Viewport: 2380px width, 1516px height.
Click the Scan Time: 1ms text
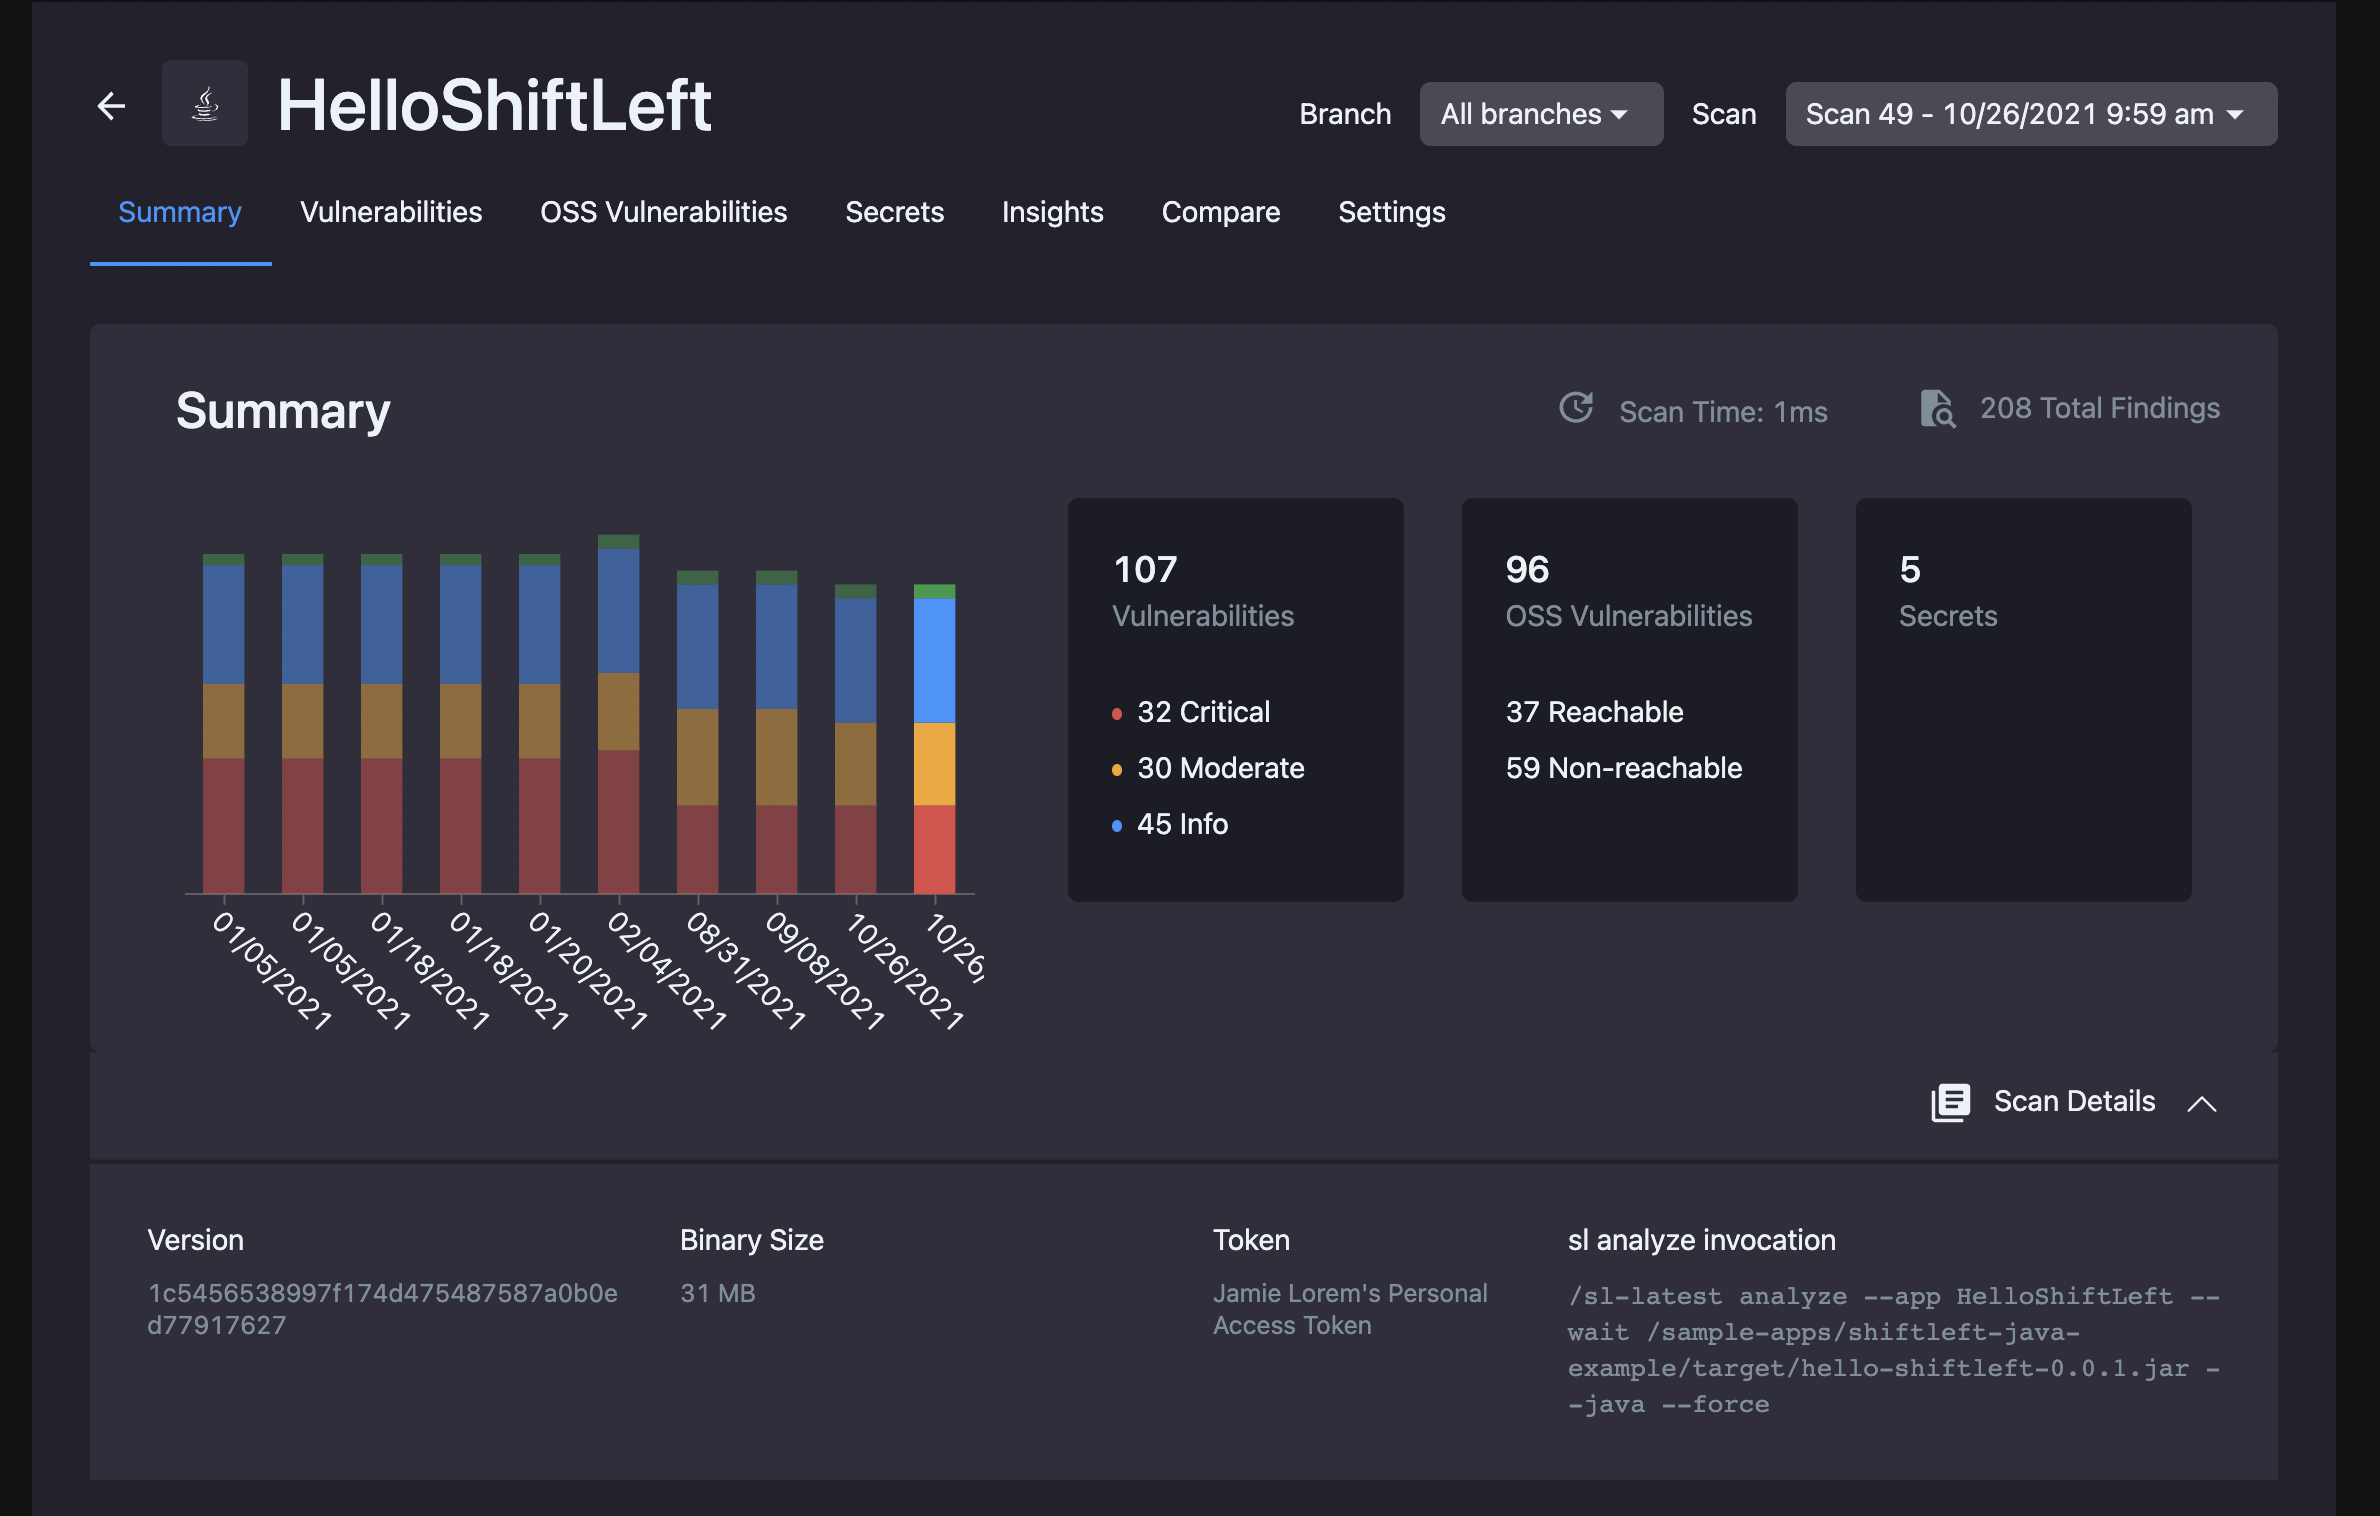[x=1723, y=412]
